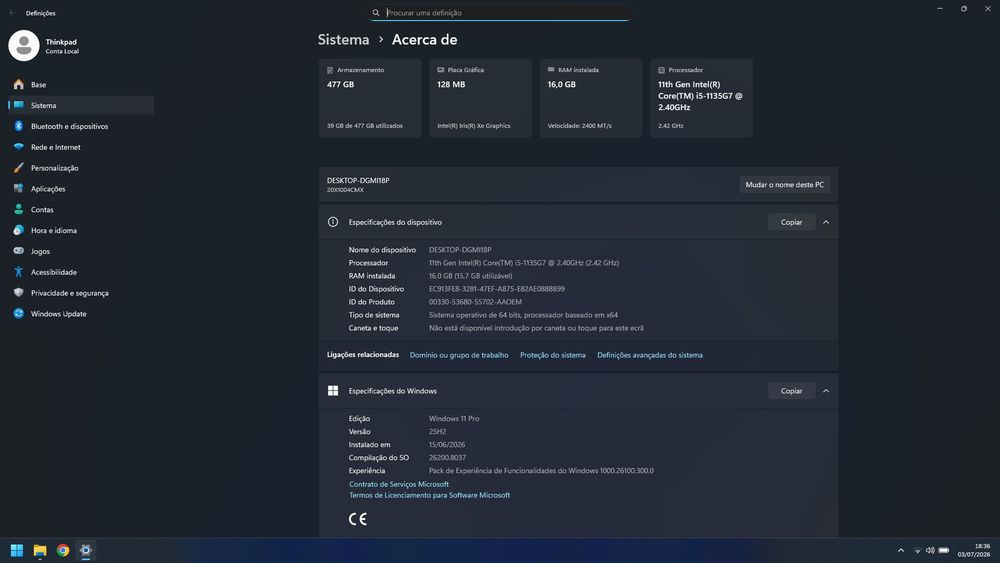
Task: Click the Thinkpad user avatar
Action: 24,46
